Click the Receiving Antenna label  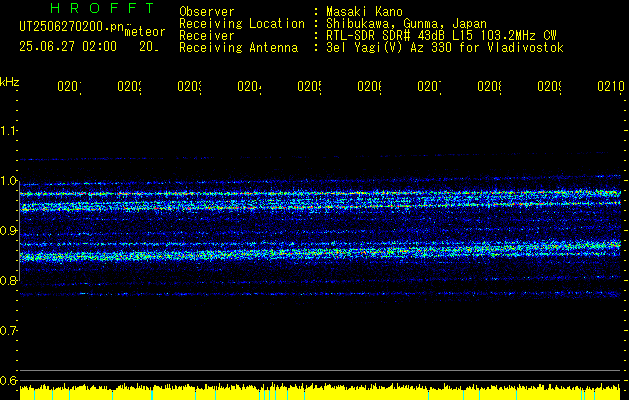click(238, 48)
